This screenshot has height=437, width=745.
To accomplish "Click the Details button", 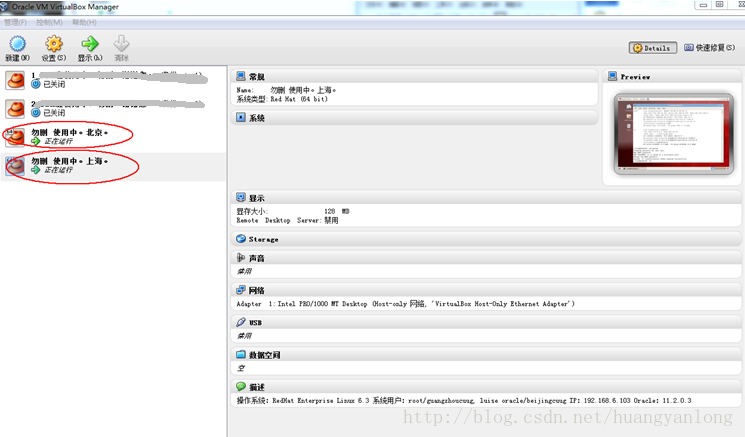I will (653, 48).
